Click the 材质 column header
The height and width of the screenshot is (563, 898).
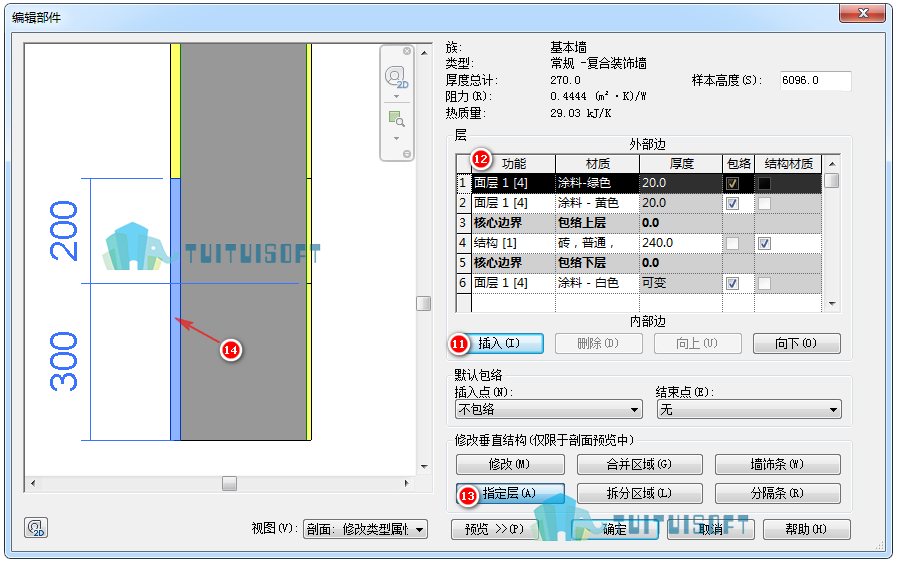[597, 164]
